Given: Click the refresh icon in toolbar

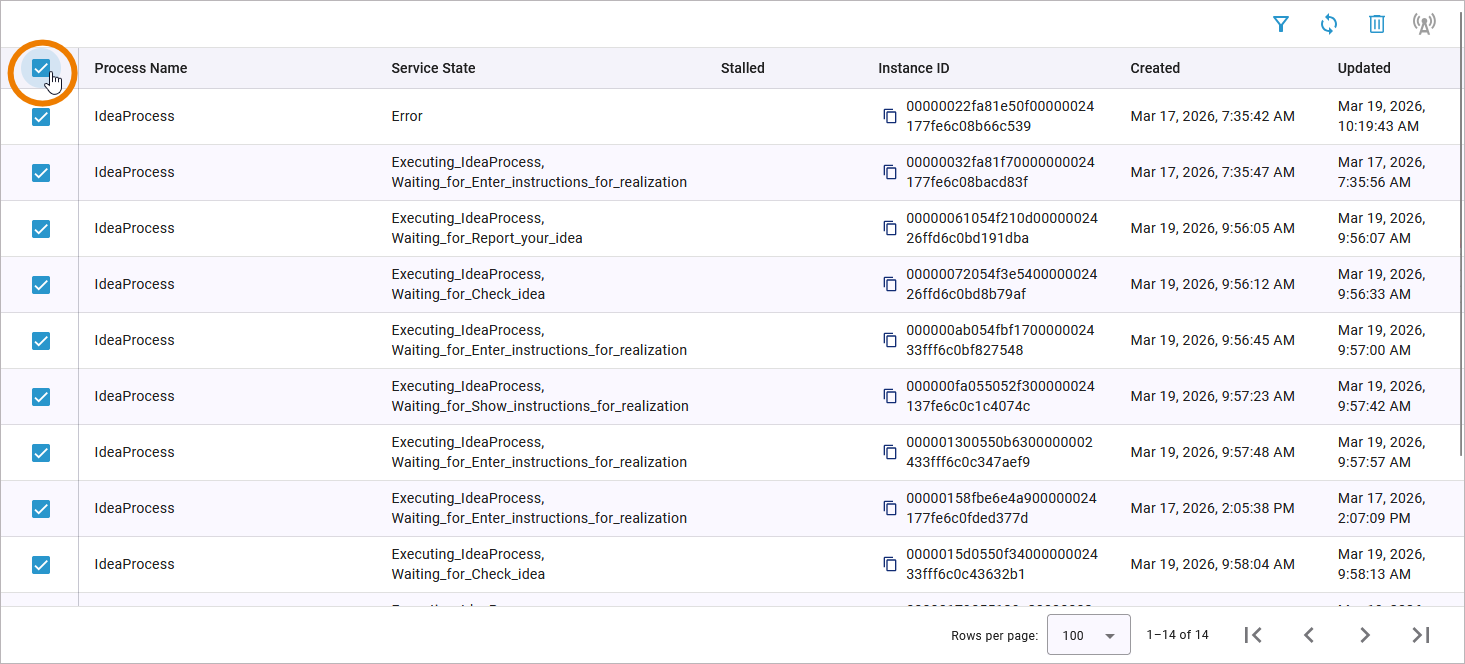Looking at the screenshot, I should click(1328, 24).
